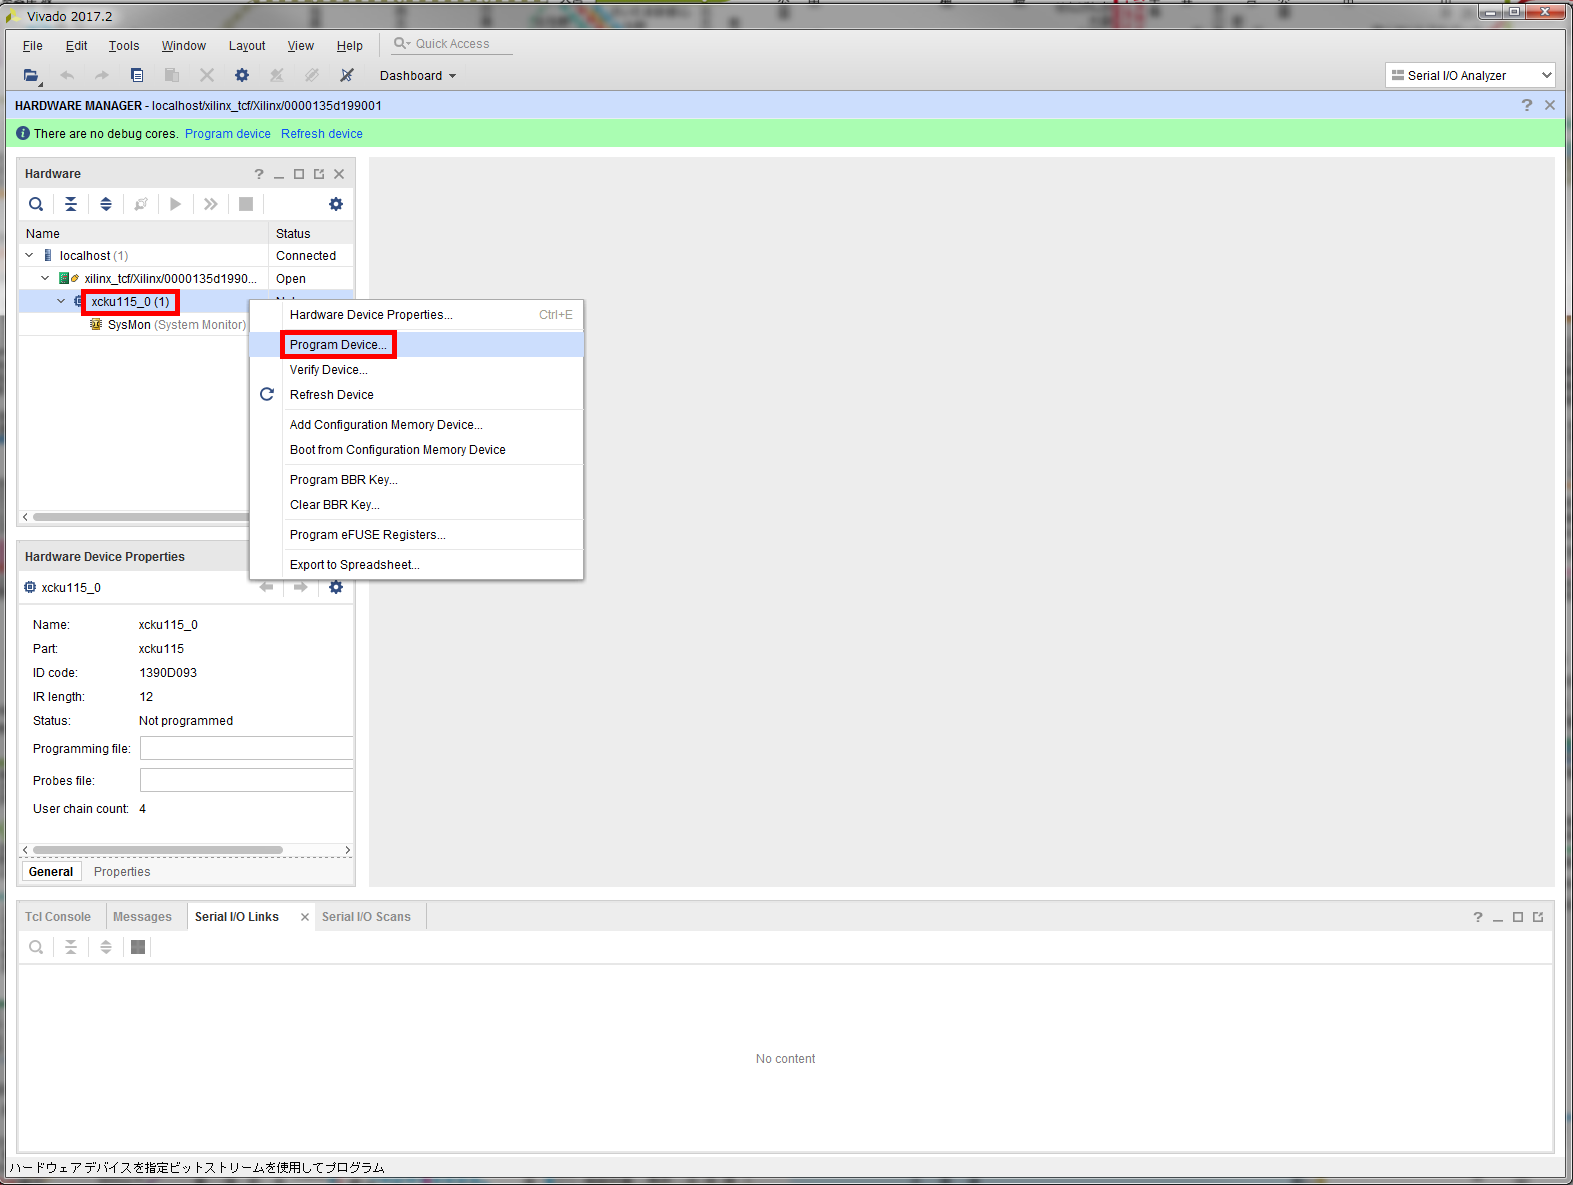Select Clear BBR Key... entry
The width and height of the screenshot is (1573, 1185).
[416, 505]
